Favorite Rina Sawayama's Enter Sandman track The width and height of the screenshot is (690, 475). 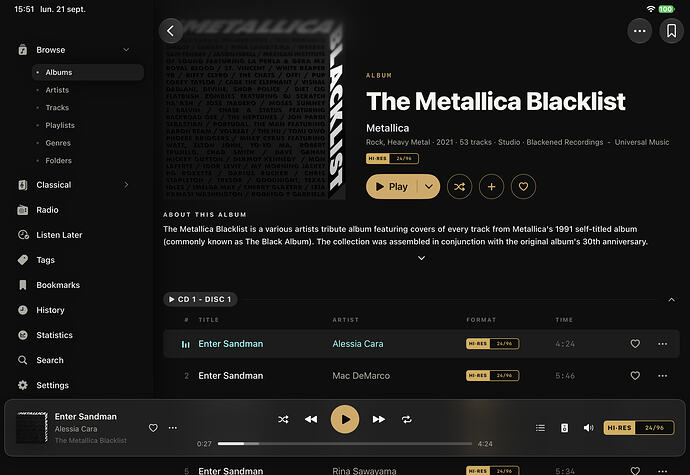[x=635, y=471]
